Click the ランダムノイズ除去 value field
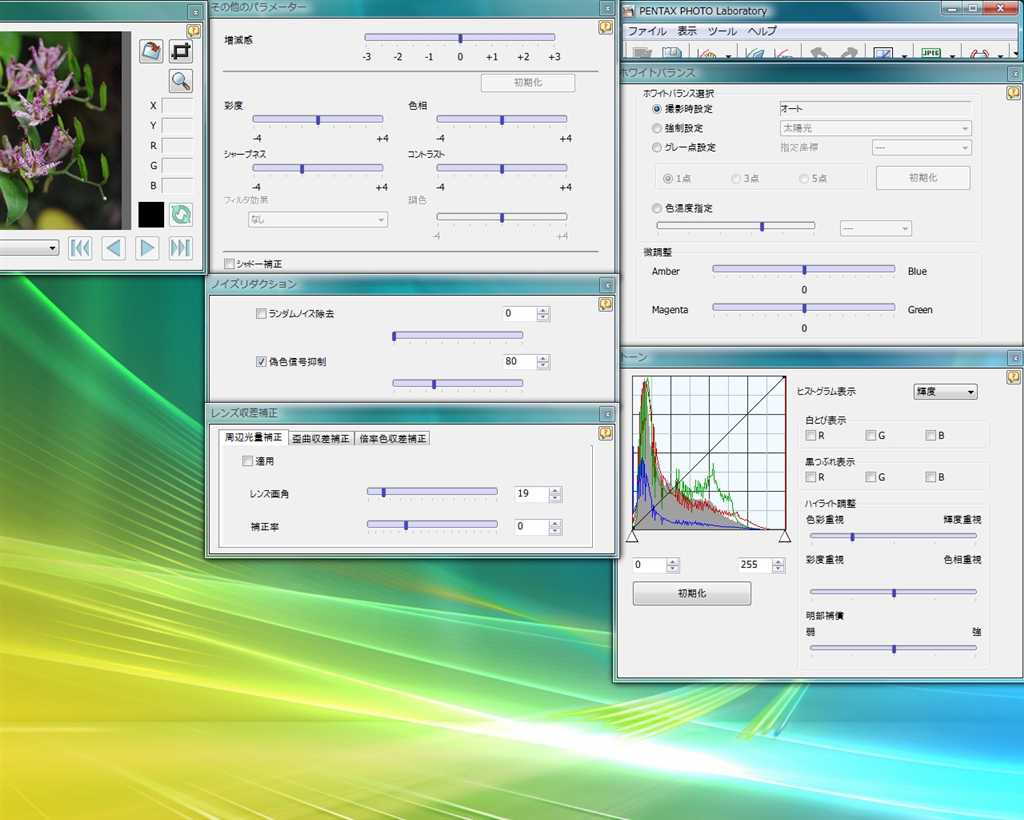 (520, 314)
